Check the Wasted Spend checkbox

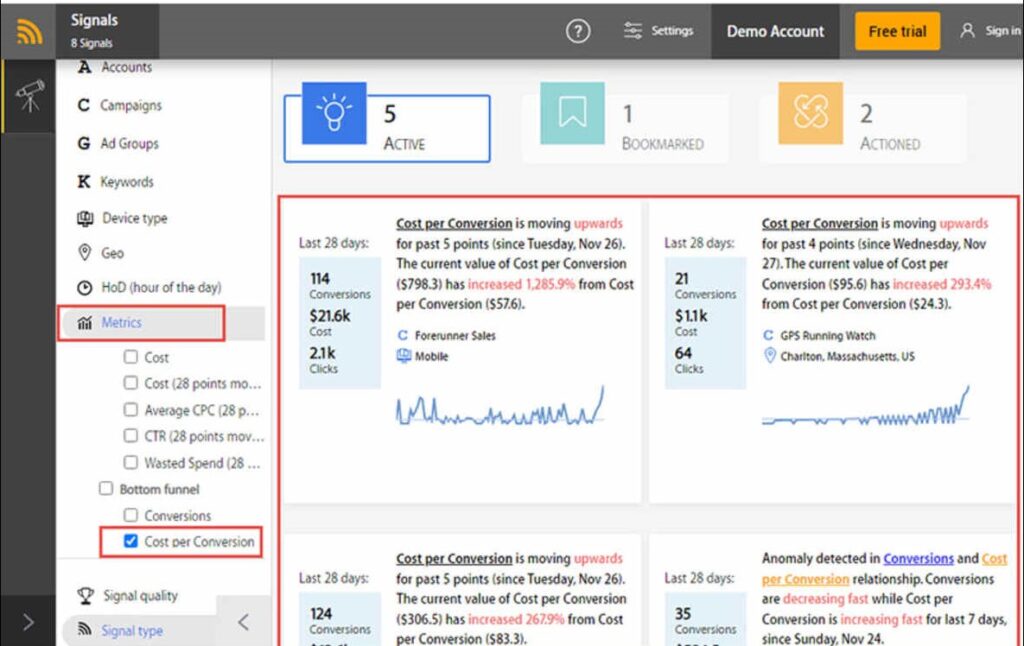[x=131, y=462]
